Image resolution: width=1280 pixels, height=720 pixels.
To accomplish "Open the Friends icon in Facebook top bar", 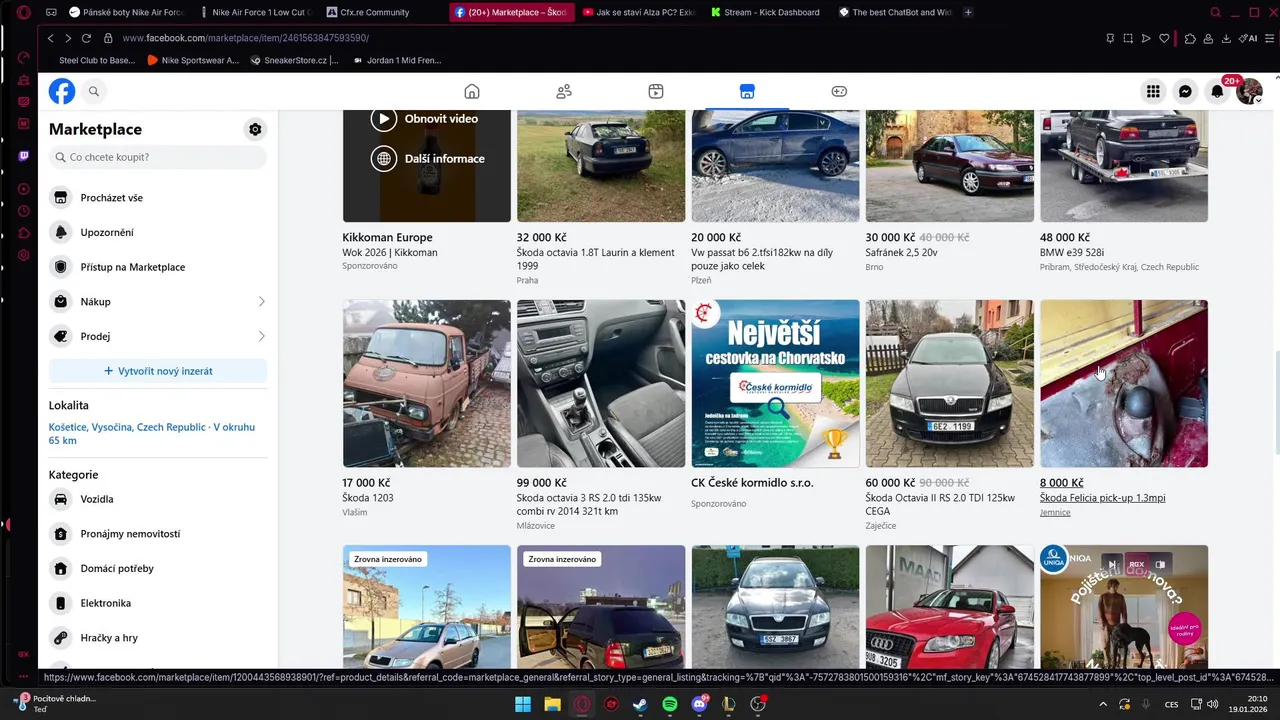I will coord(564,91).
